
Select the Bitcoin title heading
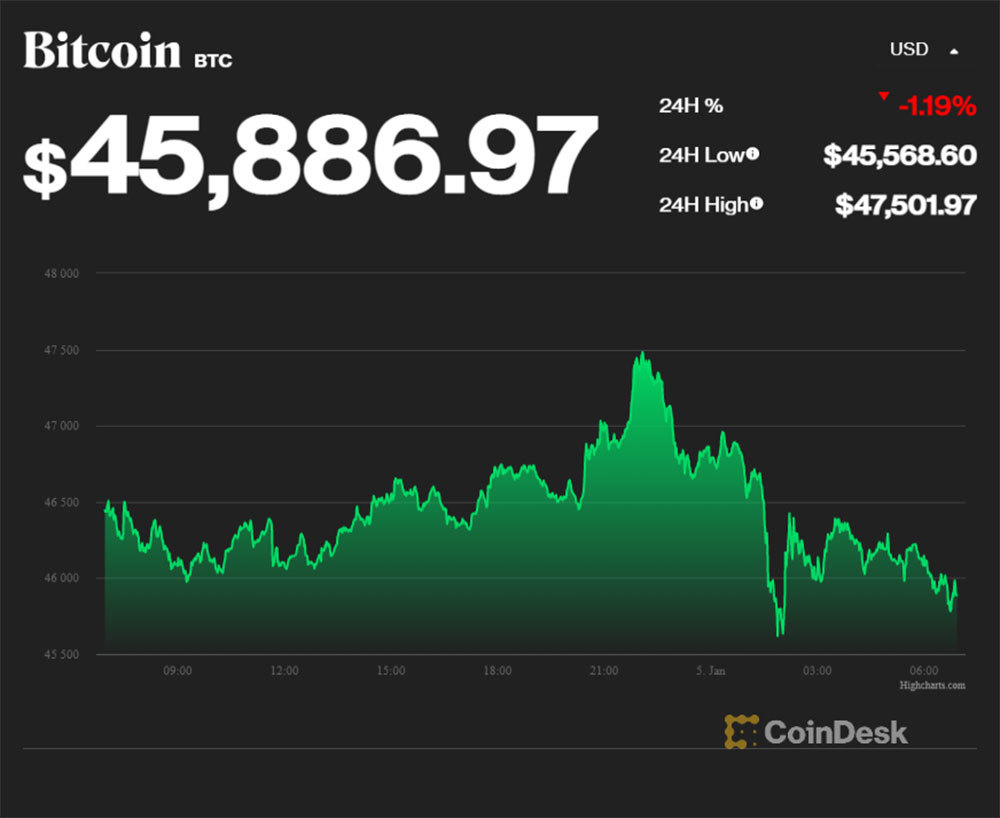point(102,51)
